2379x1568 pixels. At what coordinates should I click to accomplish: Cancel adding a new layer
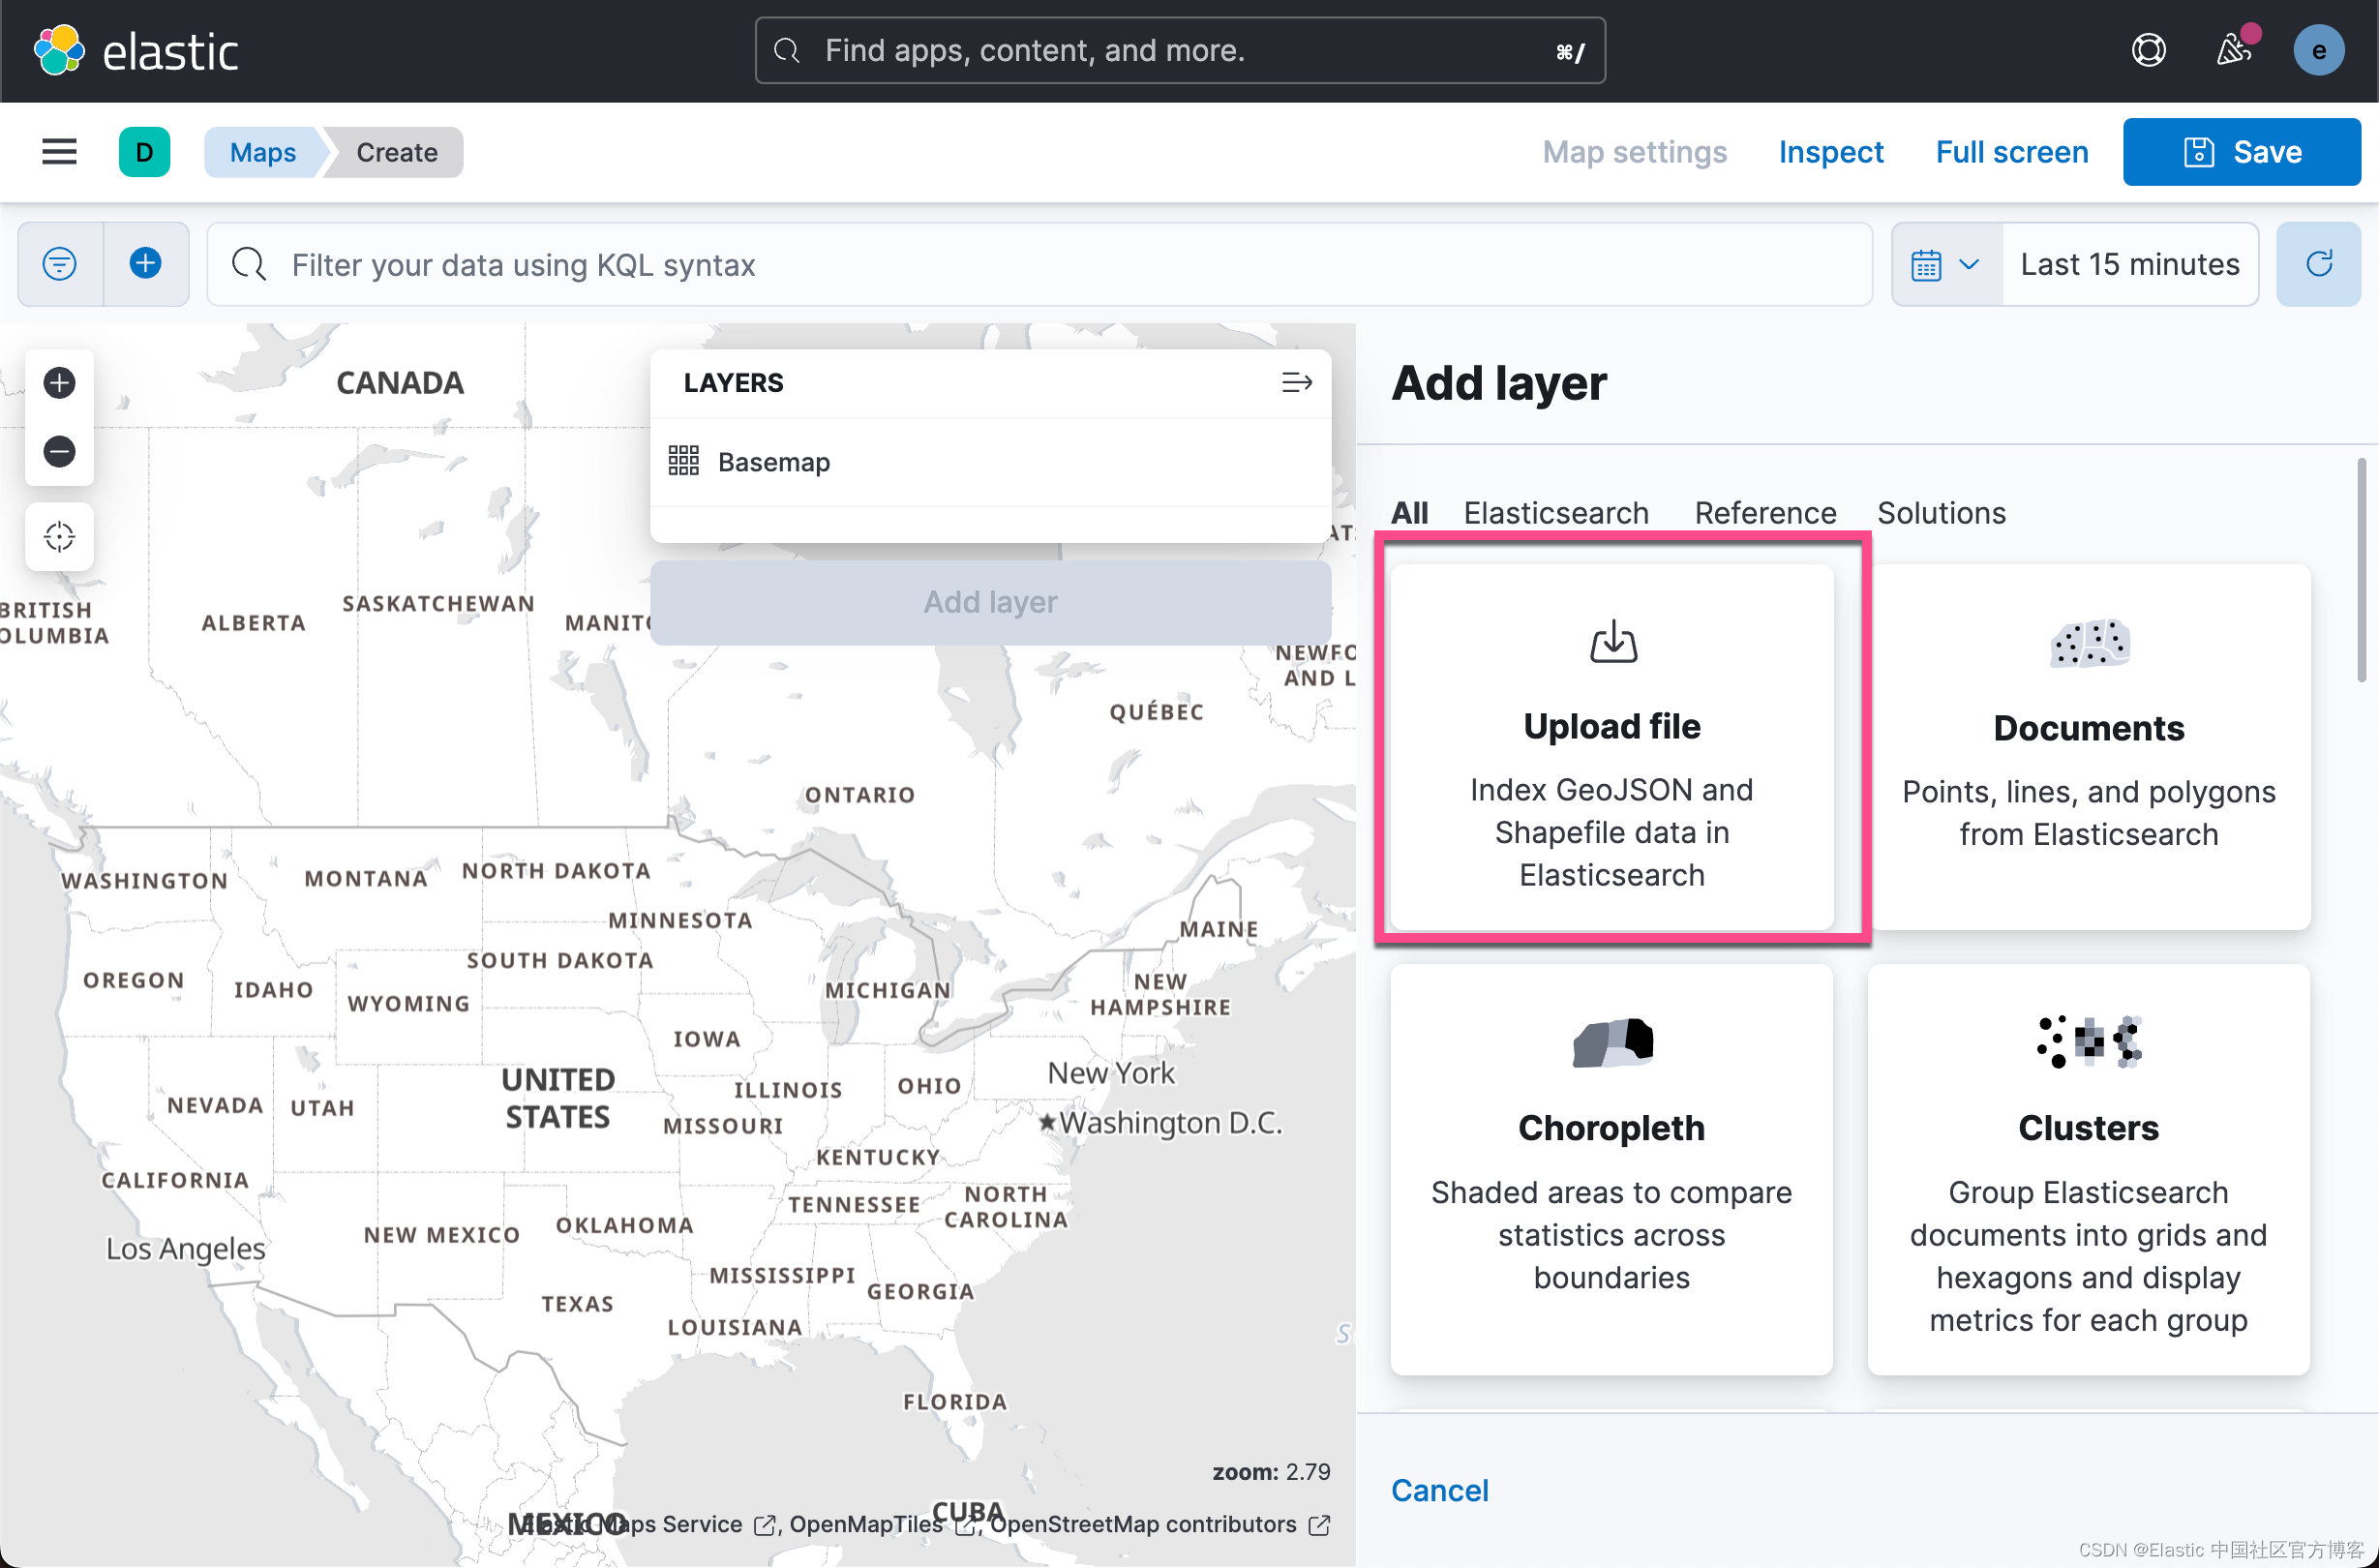pos(1439,1489)
